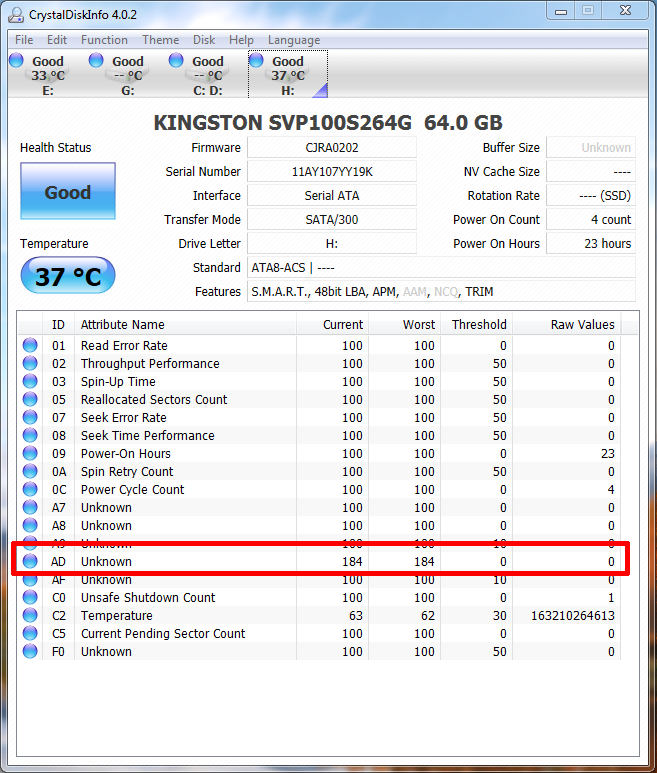The width and height of the screenshot is (657, 773).
Task: Click status orb of Reallocated Sectors Count row
Action: click(x=30, y=399)
